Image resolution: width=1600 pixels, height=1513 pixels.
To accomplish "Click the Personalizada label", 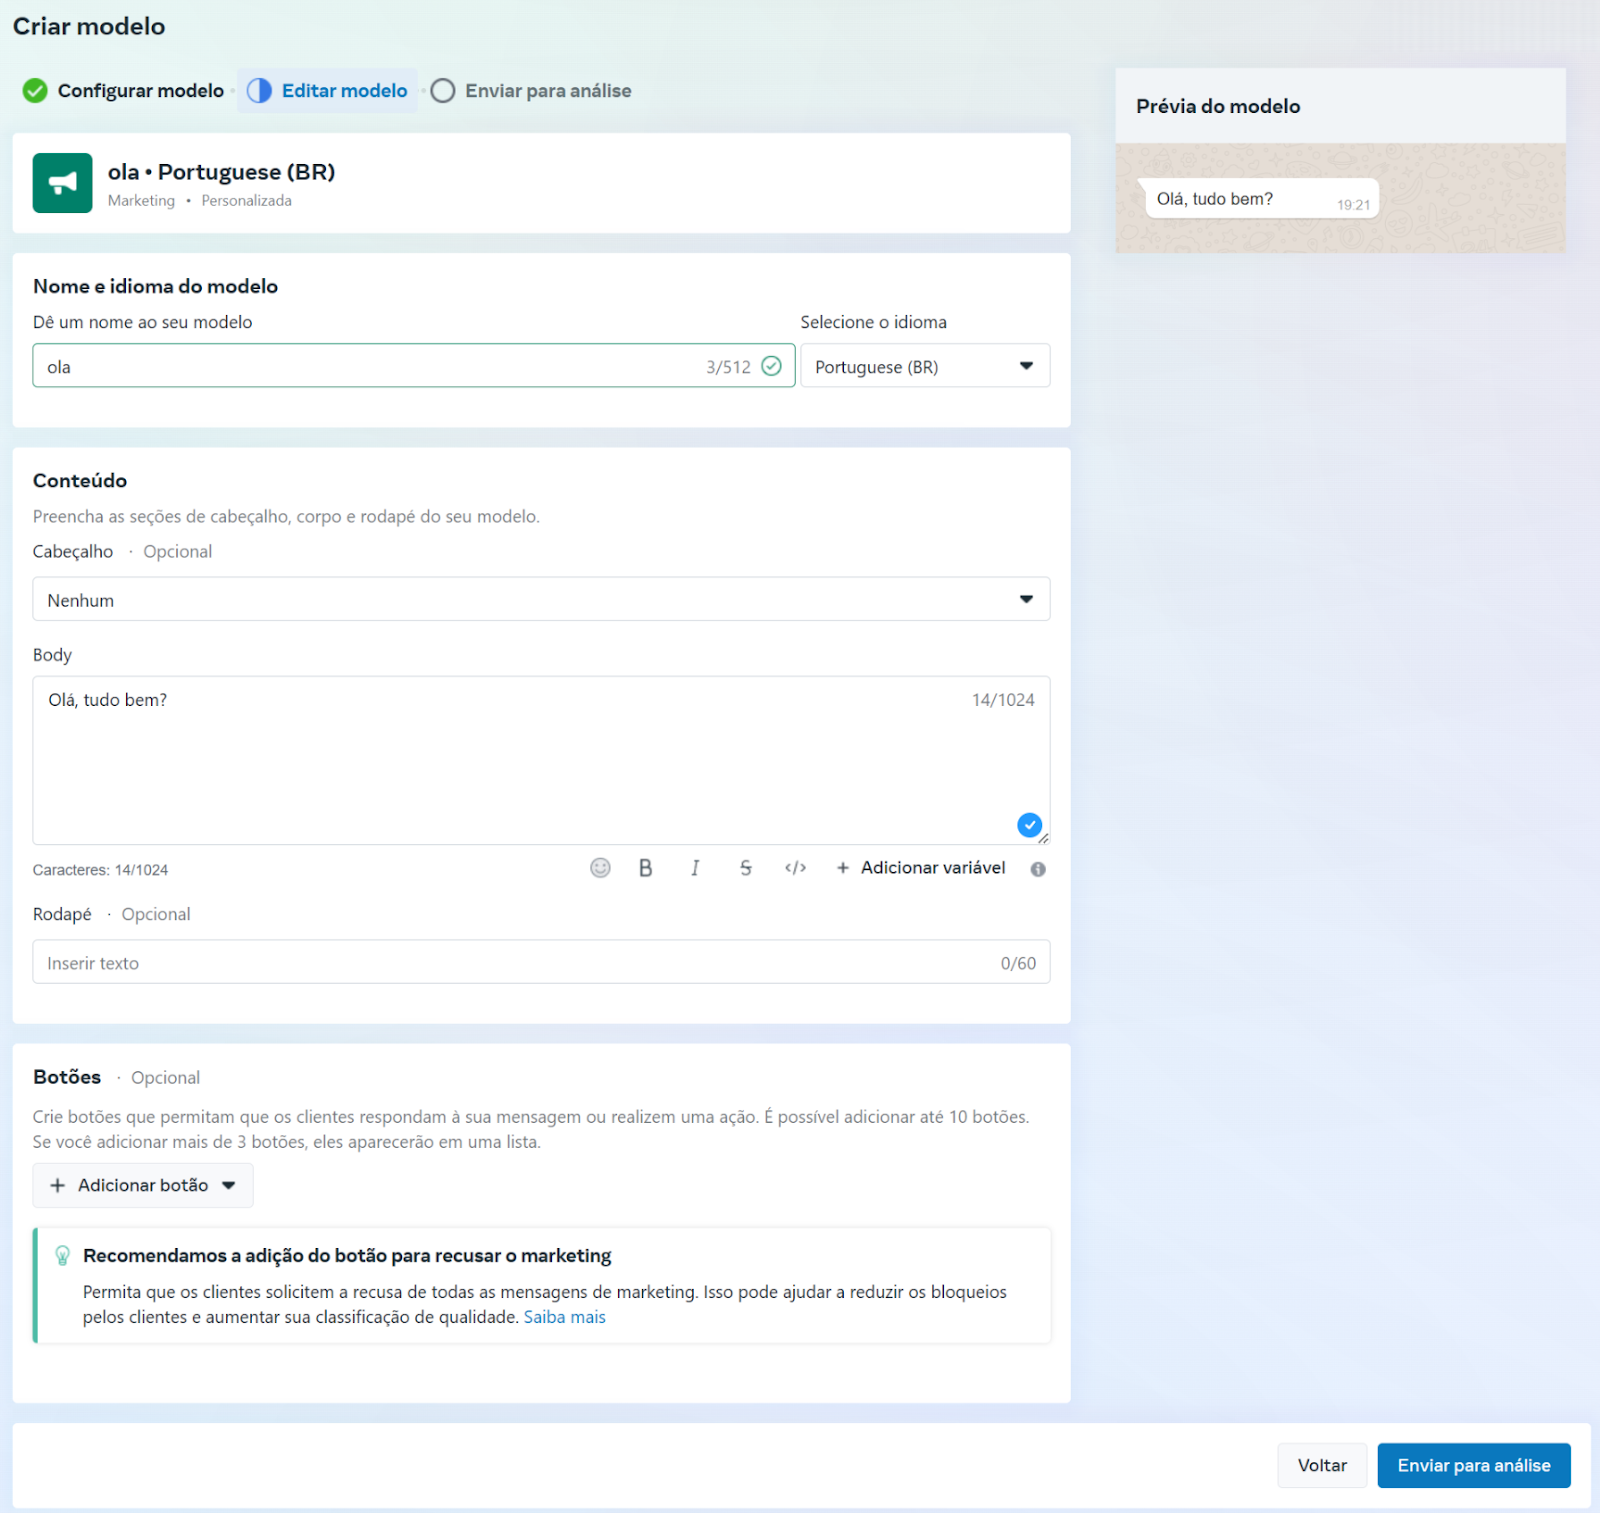I will (247, 201).
